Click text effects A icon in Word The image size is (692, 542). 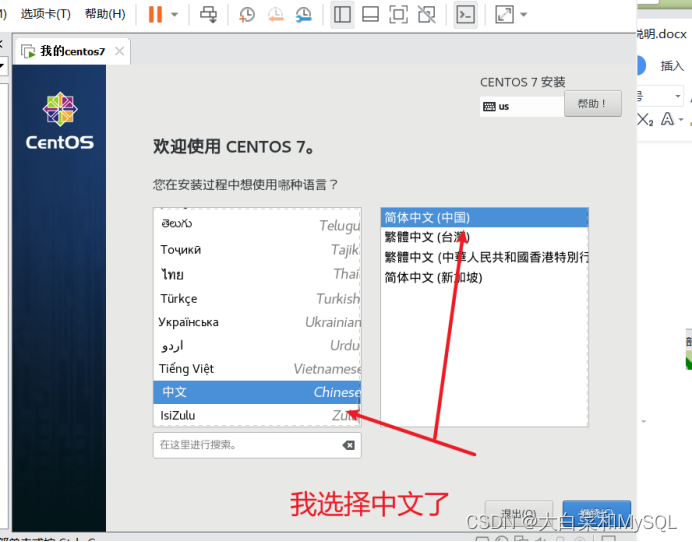coord(667,119)
